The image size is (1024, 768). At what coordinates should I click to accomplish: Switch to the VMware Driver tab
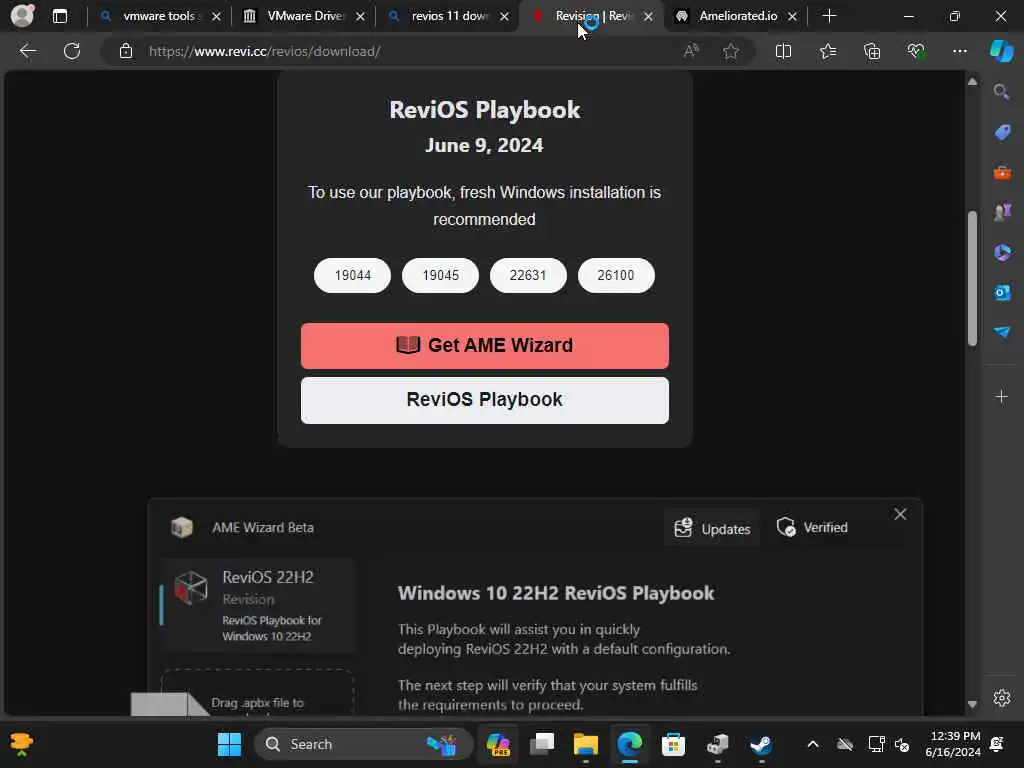pos(304,16)
